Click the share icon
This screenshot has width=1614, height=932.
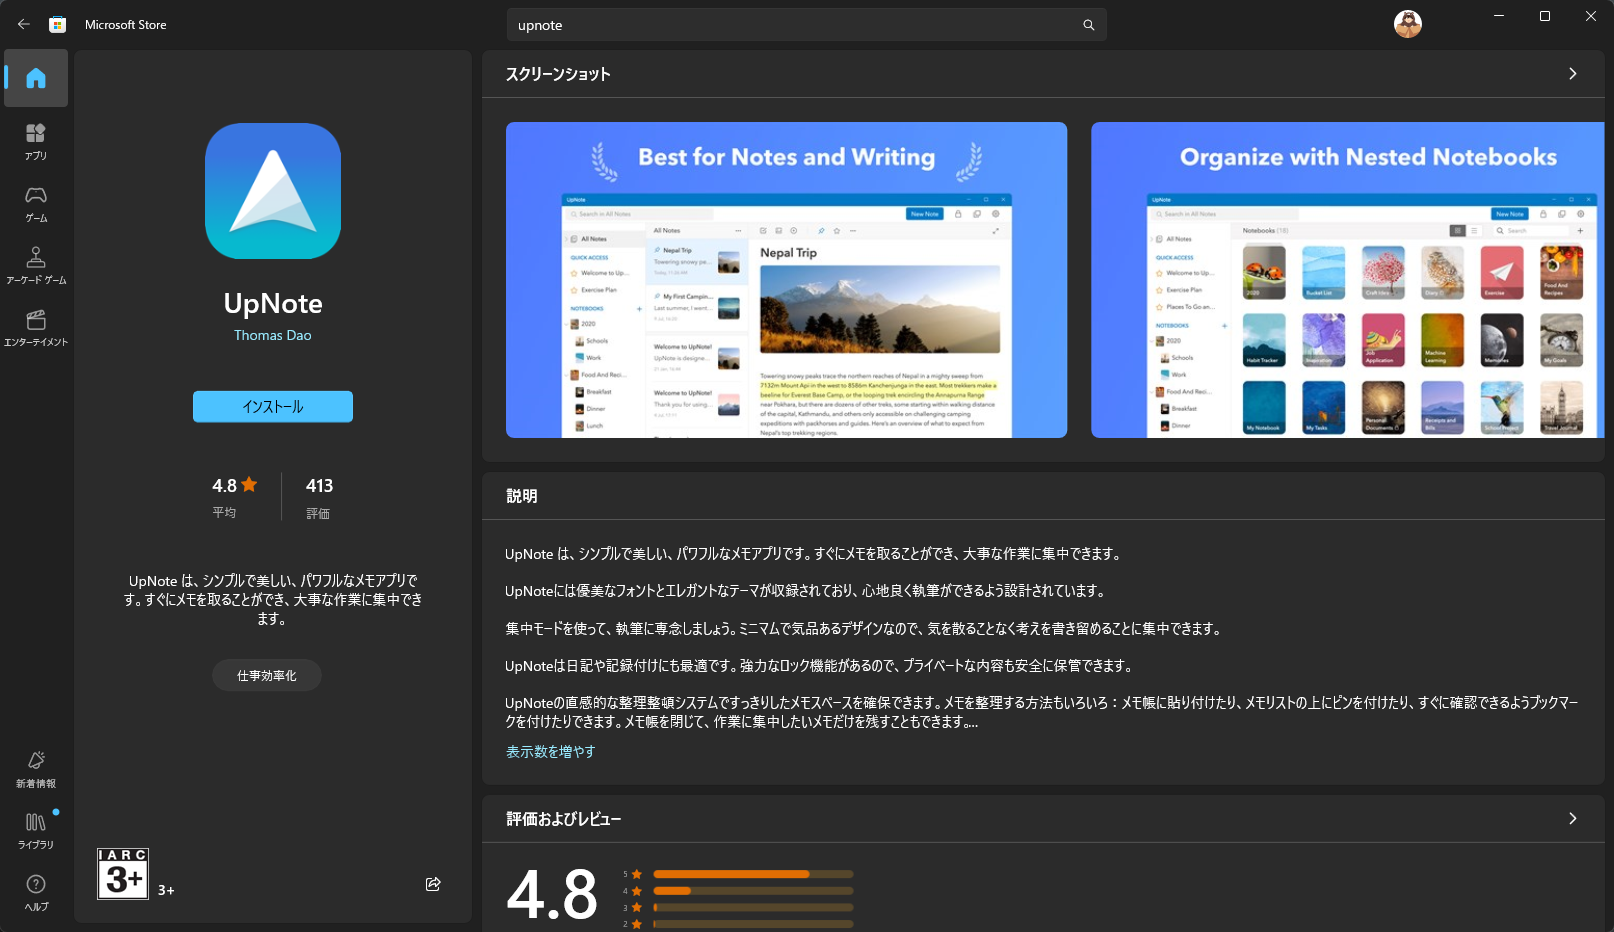(x=433, y=884)
